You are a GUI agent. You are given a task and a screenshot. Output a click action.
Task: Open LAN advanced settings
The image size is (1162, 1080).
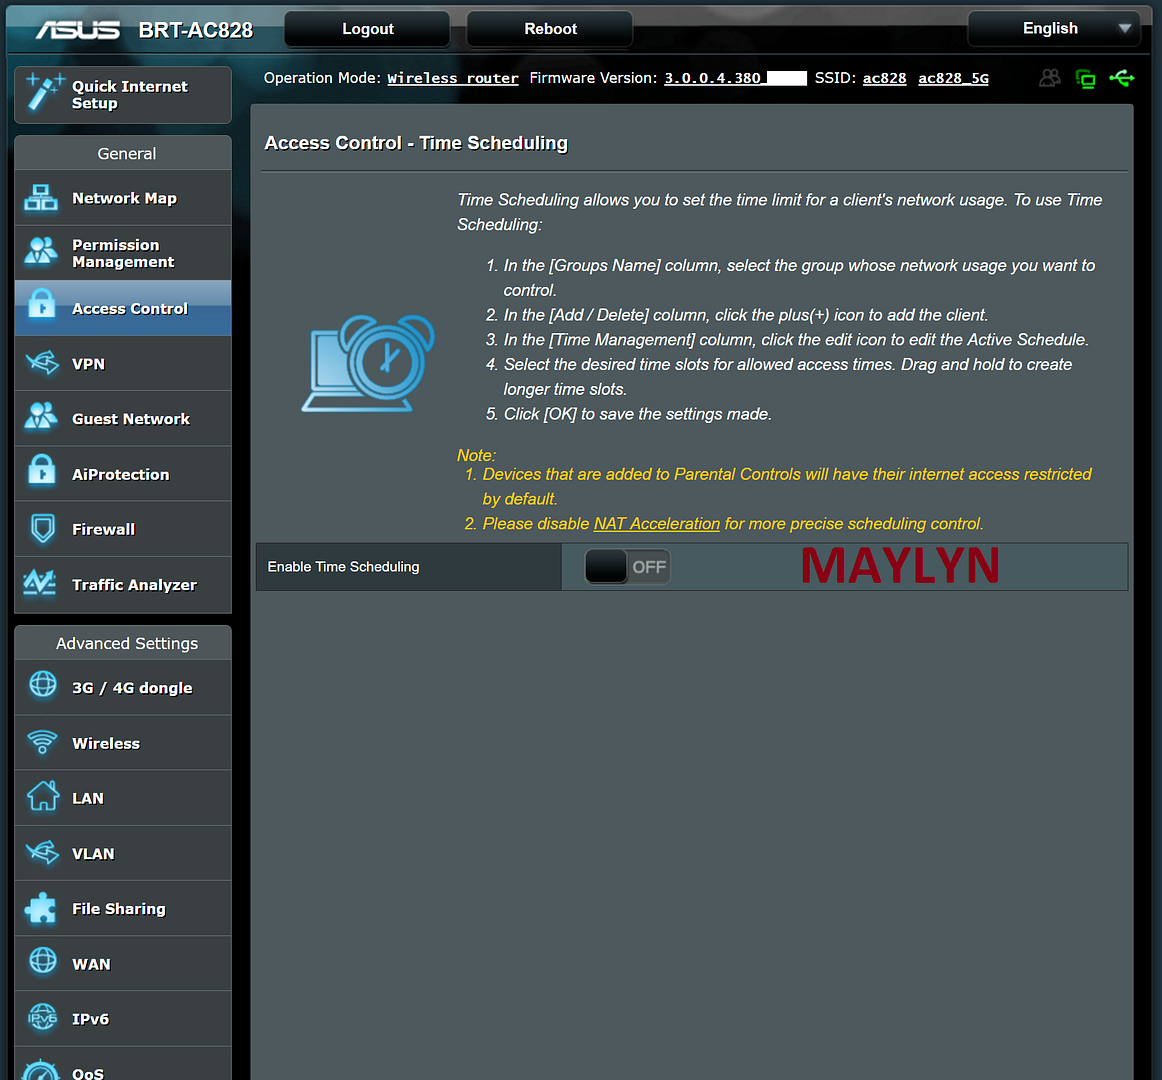123,798
